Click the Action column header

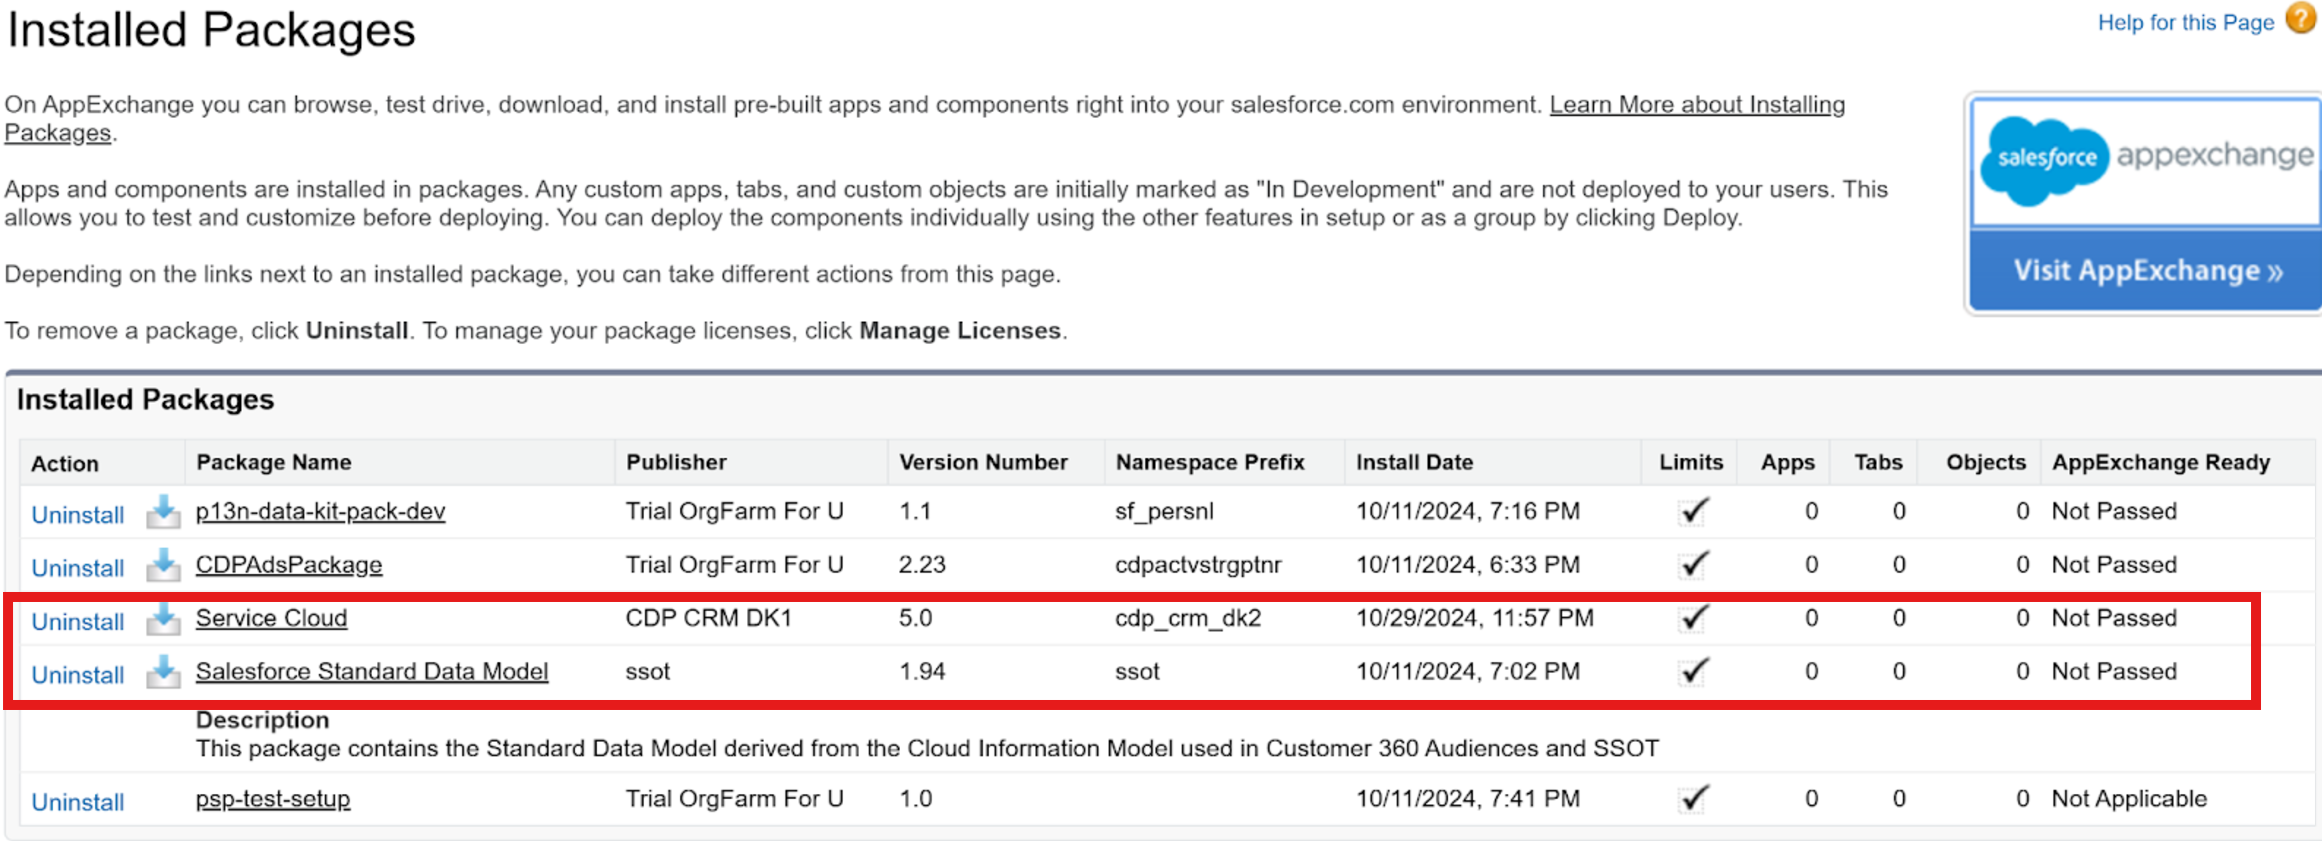click(x=65, y=464)
